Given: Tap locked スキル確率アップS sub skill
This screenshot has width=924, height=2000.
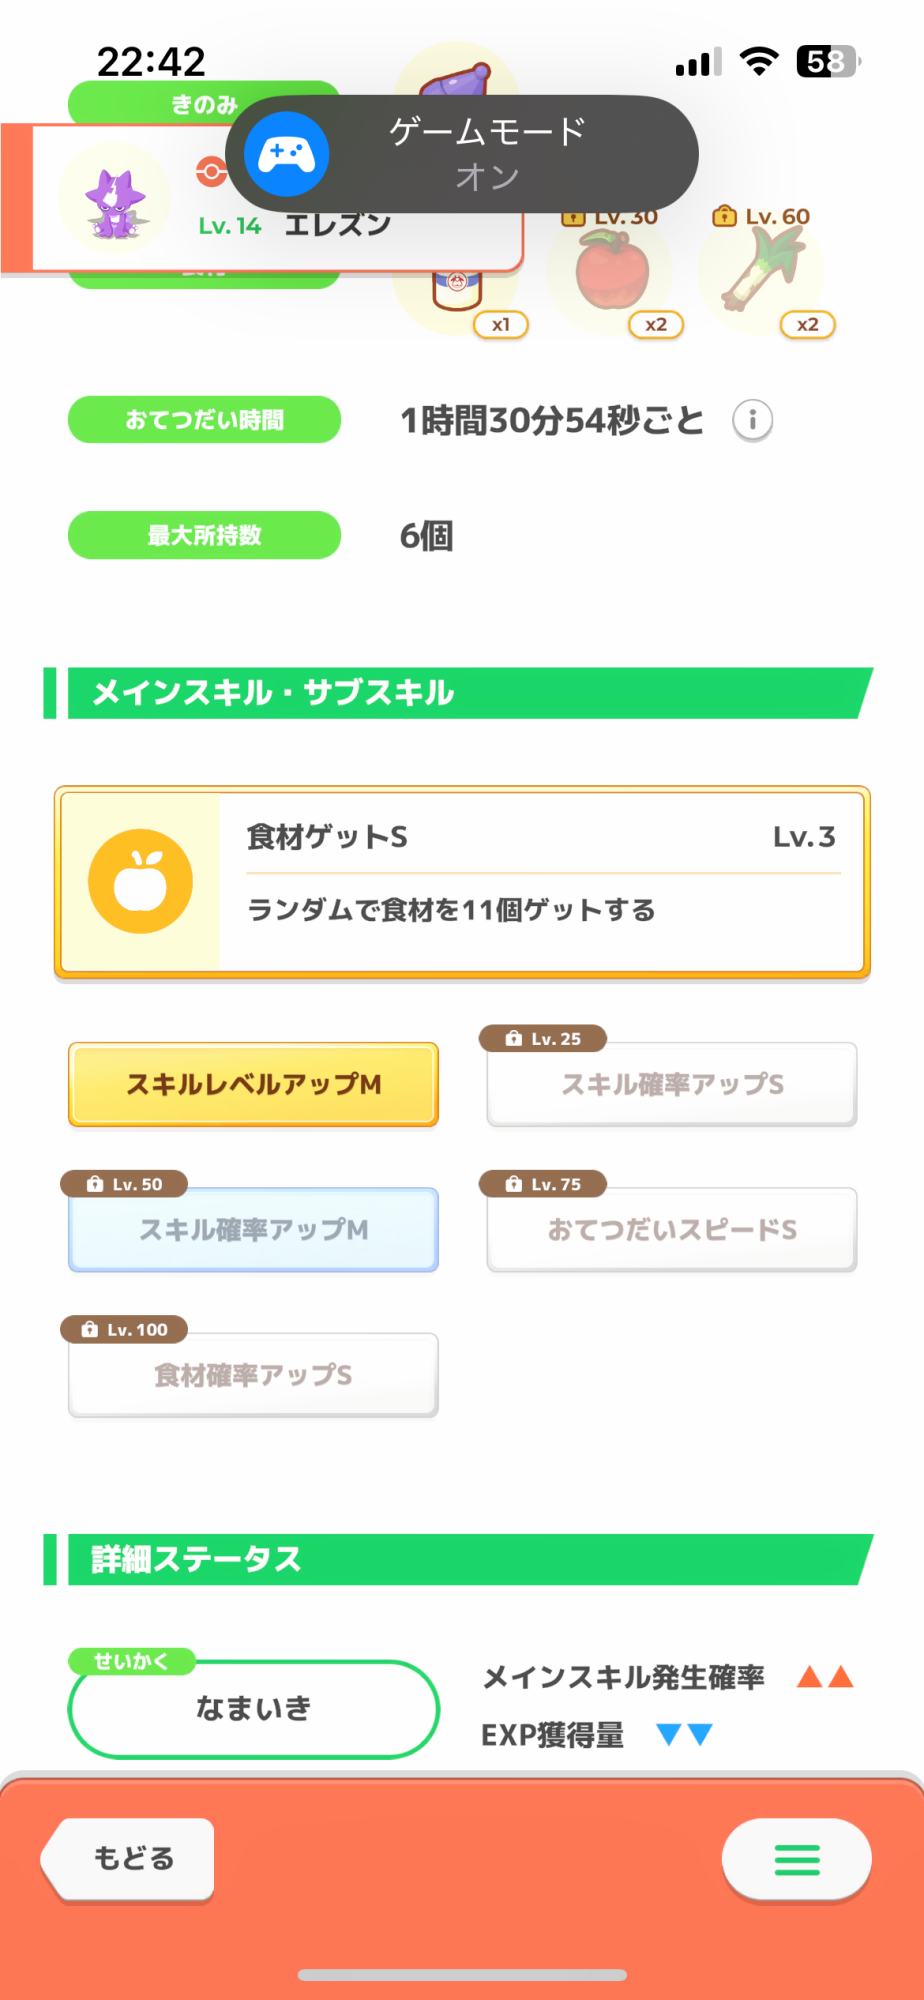Looking at the screenshot, I should tap(672, 1085).
